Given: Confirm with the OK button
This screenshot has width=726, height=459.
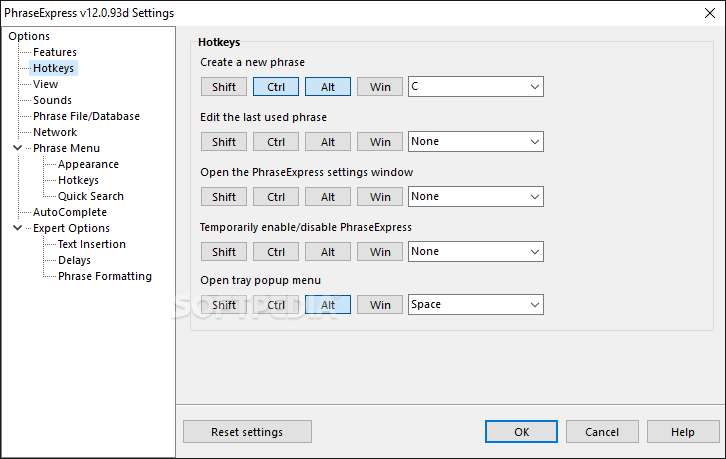Looking at the screenshot, I should (521, 432).
